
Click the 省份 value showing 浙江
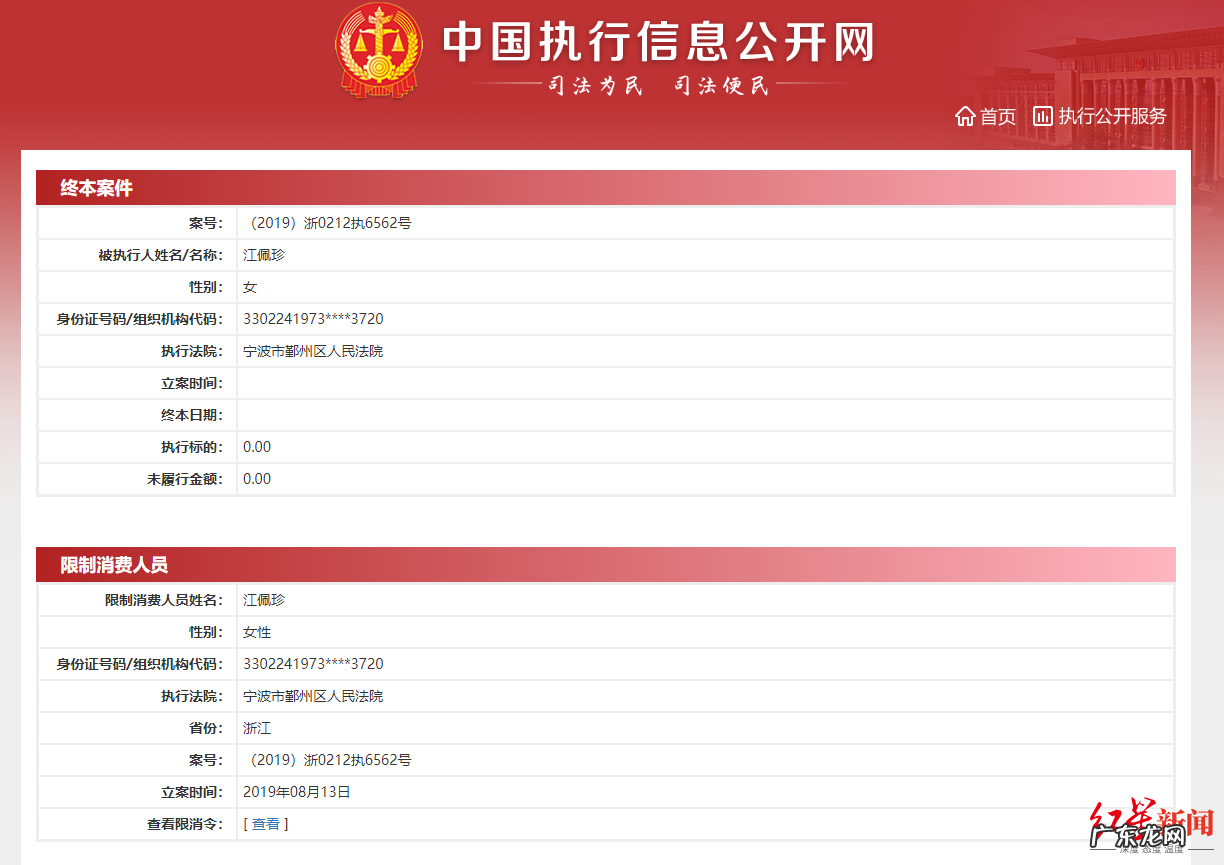(256, 728)
